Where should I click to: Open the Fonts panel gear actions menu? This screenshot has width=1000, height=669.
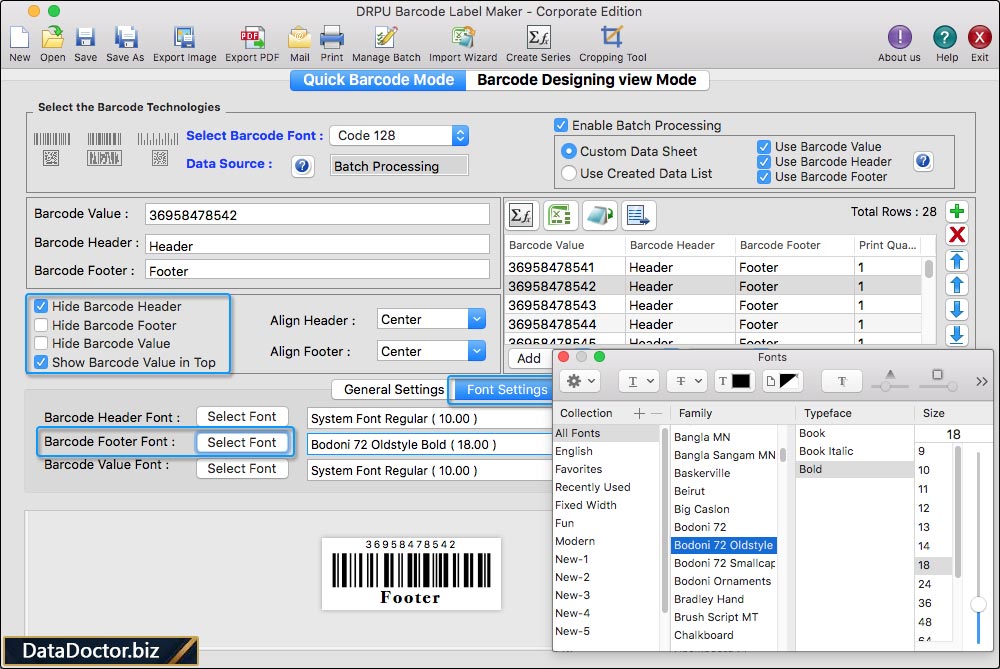580,381
